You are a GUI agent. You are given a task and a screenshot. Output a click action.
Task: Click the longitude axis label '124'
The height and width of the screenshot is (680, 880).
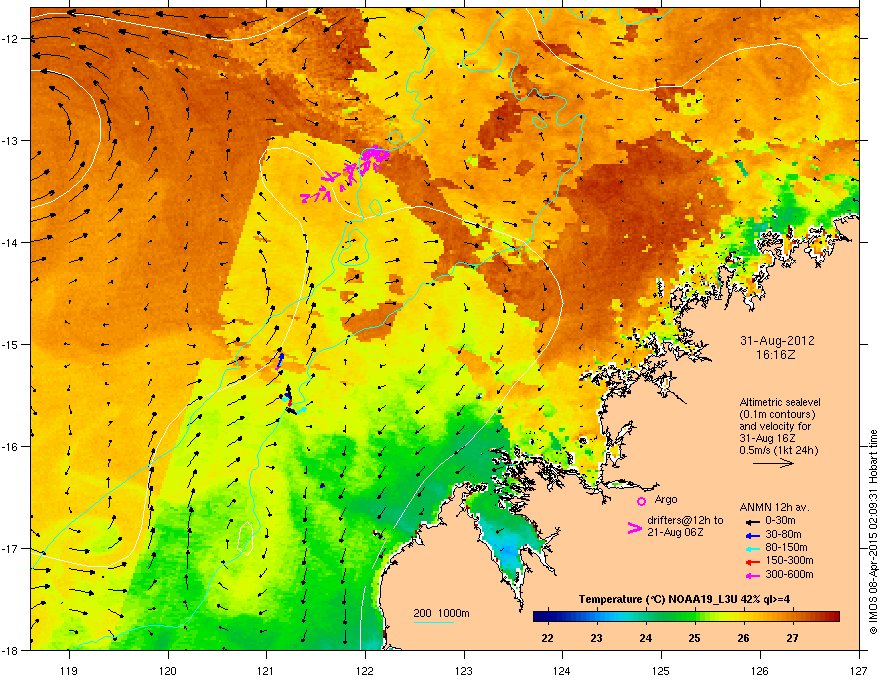(x=562, y=671)
